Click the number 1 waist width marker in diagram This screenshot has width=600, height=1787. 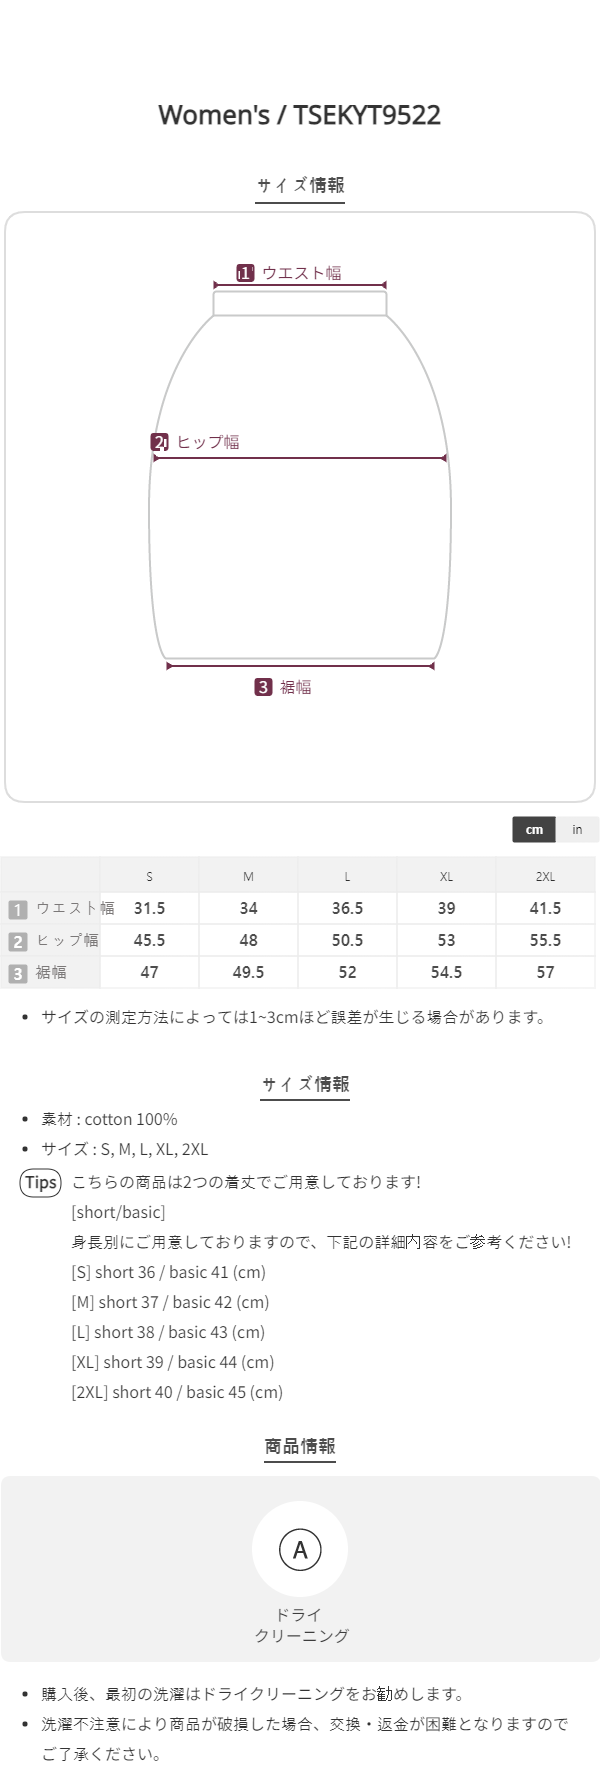245,273
